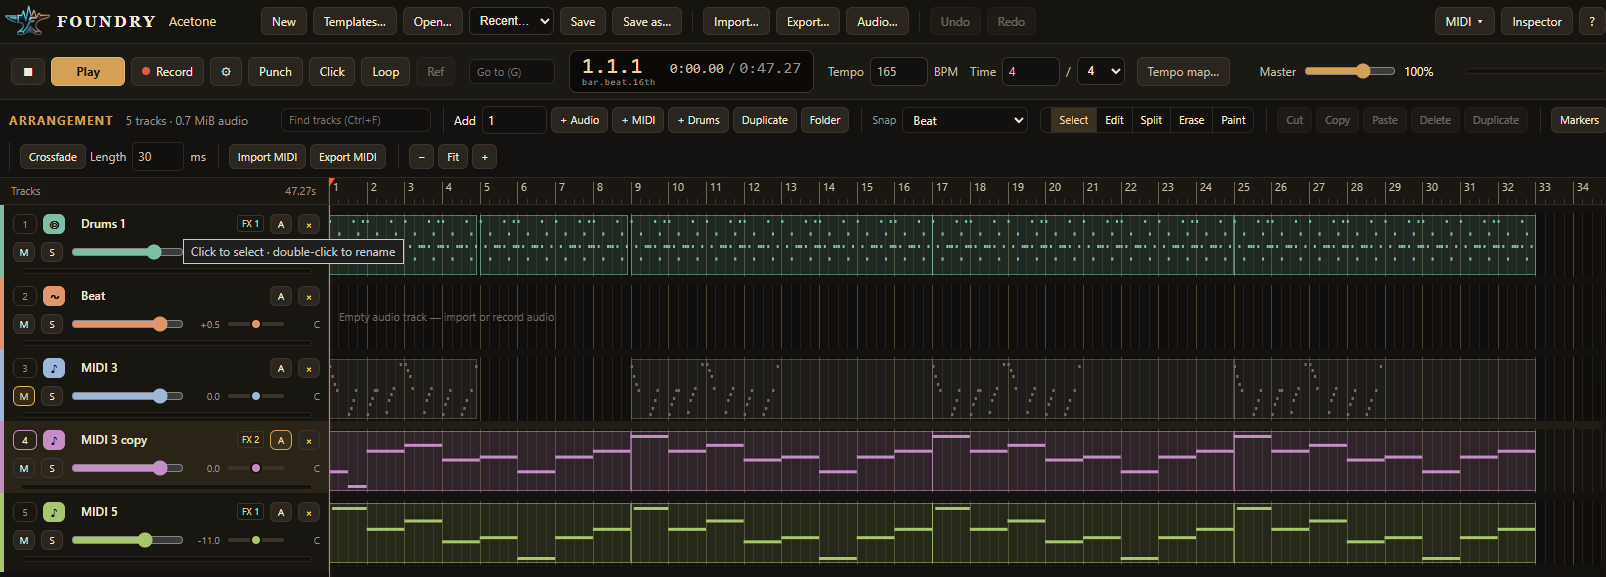Solo the Drums 1 track
Viewport: 1606px width, 577px height.
coord(52,252)
